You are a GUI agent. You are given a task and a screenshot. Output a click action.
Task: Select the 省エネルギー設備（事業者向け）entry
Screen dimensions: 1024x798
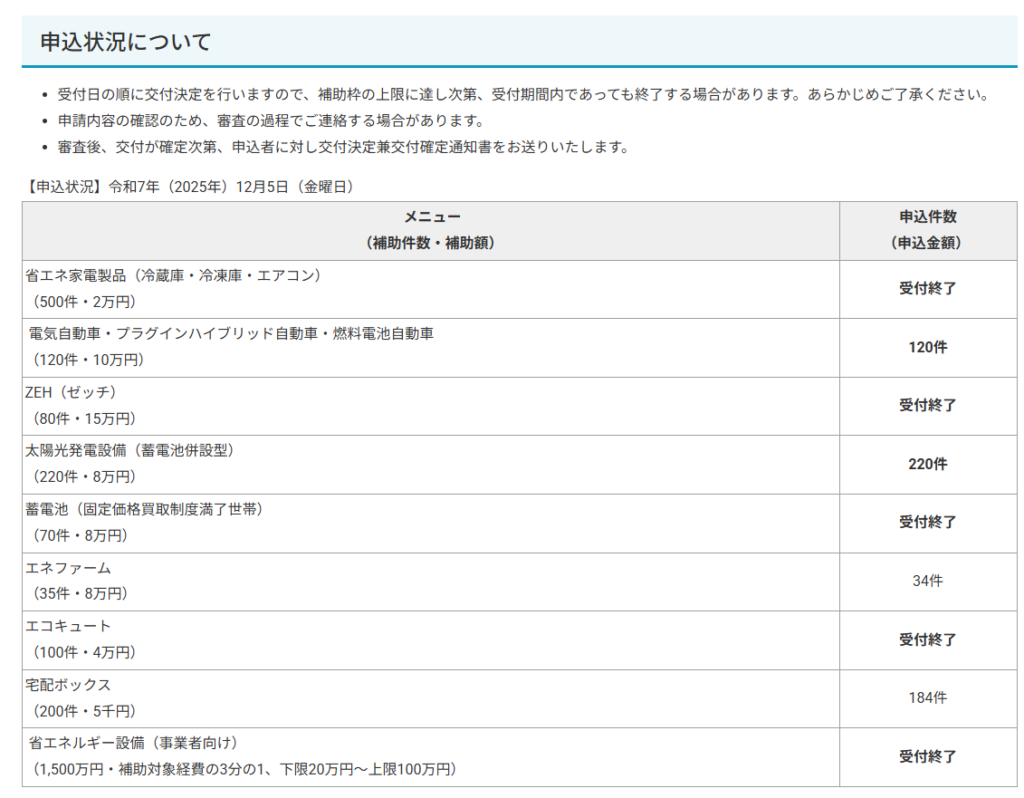tap(134, 743)
